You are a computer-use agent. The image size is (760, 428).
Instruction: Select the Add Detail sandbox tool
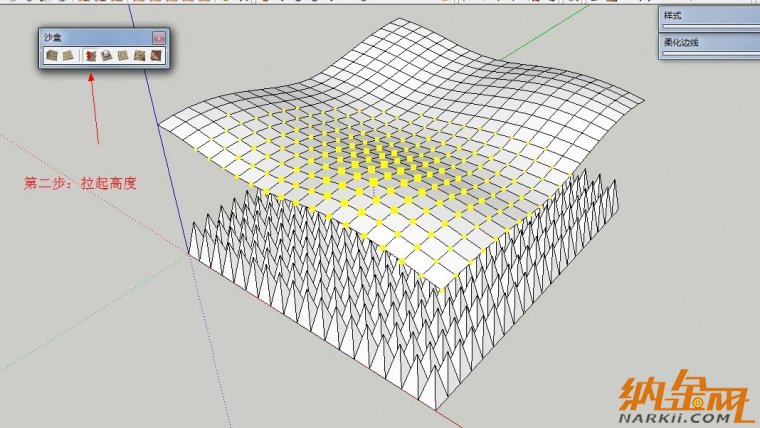click(139, 56)
